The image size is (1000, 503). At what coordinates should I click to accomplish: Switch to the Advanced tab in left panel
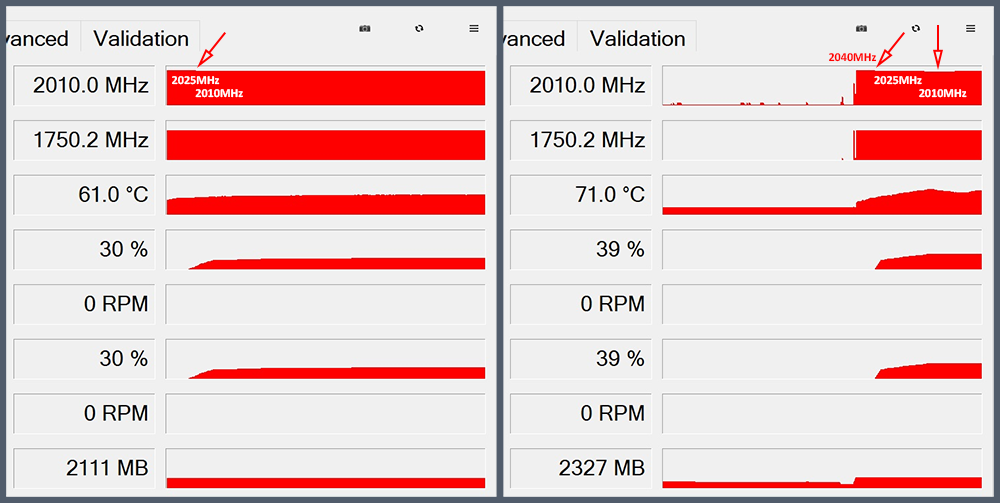tap(36, 39)
